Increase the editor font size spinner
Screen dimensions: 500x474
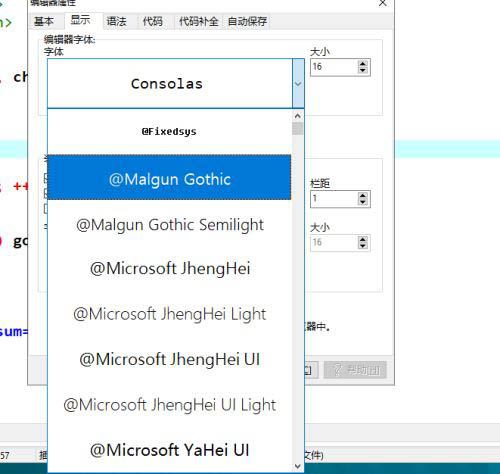362,64
